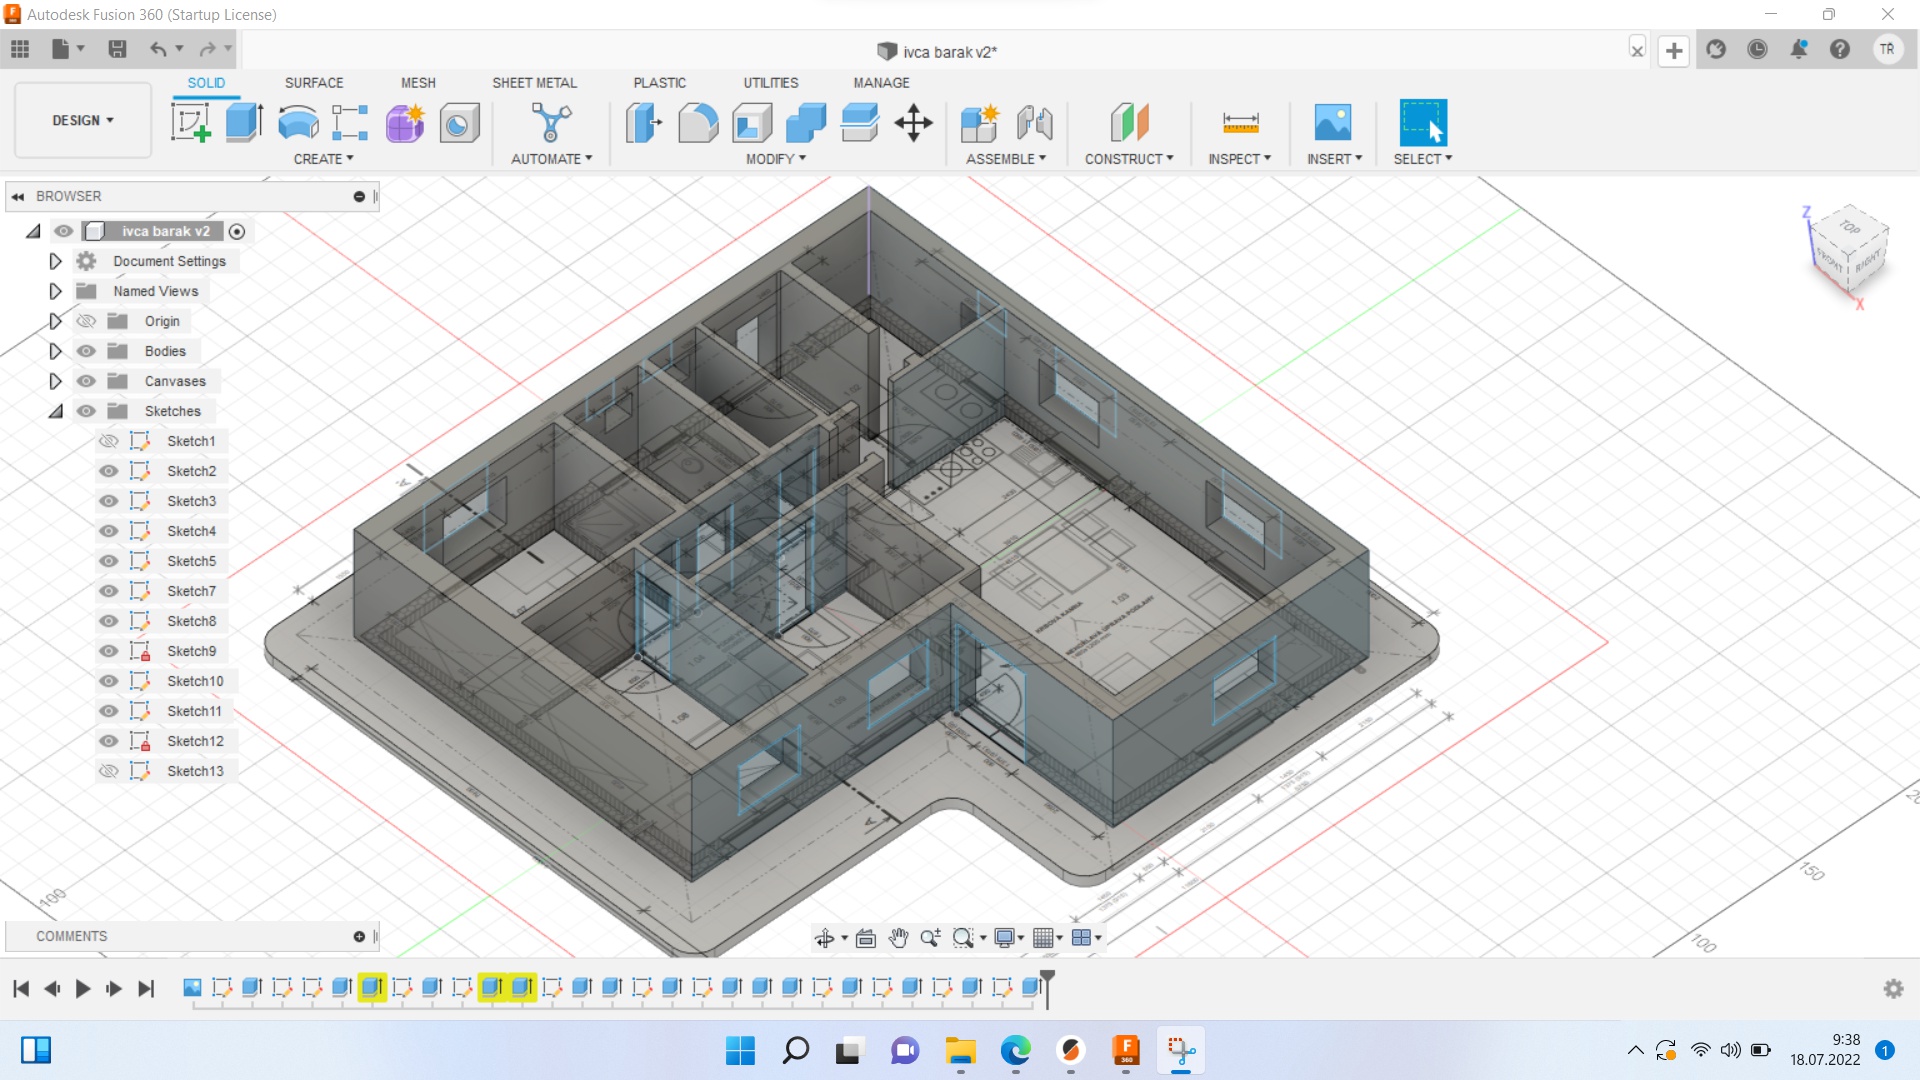Hide Sketch9 using its eye icon
This screenshot has height=1080, width=1920.
coord(109,651)
